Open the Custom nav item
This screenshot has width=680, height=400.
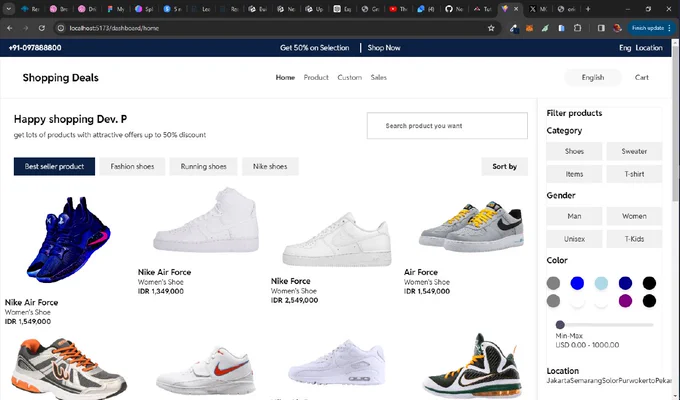tap(350, 77)
